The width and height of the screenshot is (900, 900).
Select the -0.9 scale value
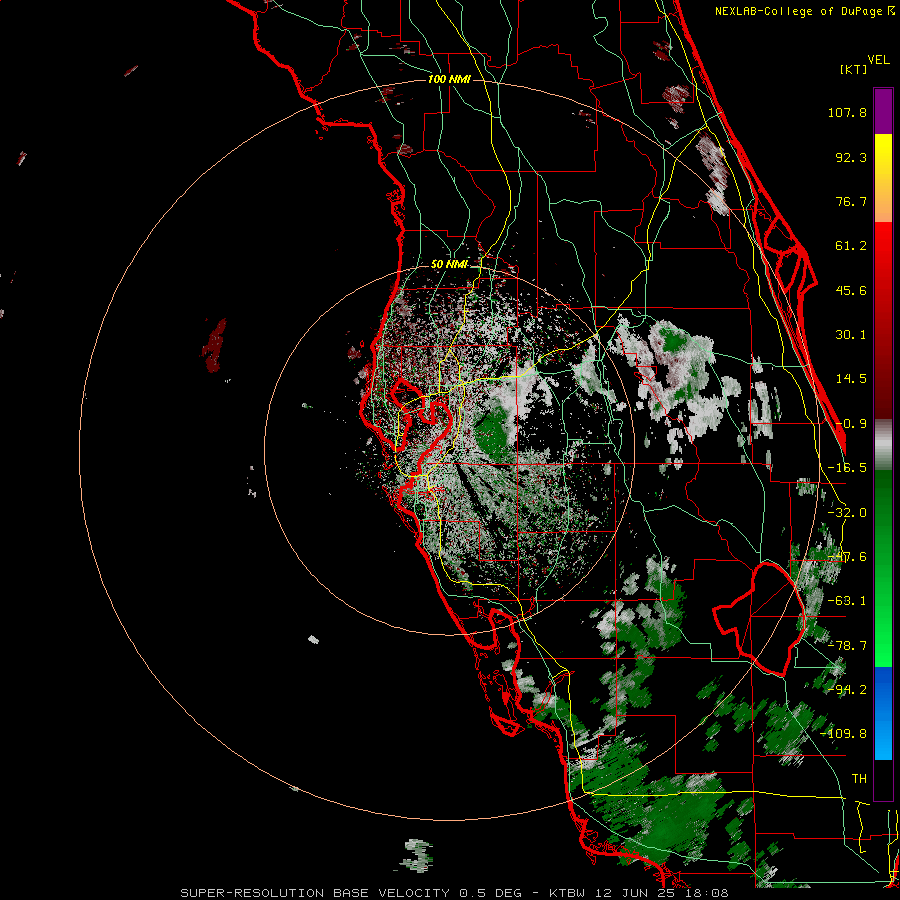(851, 424)
